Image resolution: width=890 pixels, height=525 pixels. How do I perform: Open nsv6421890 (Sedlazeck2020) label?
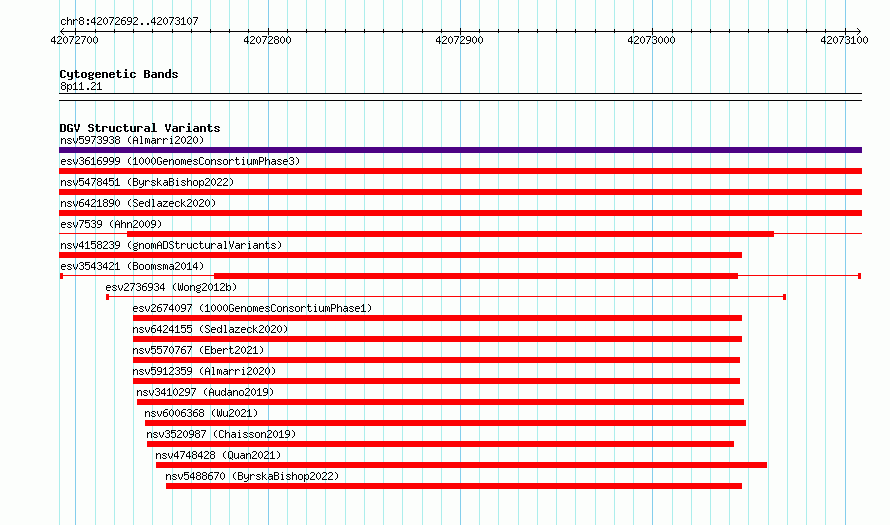click(138, 203)
